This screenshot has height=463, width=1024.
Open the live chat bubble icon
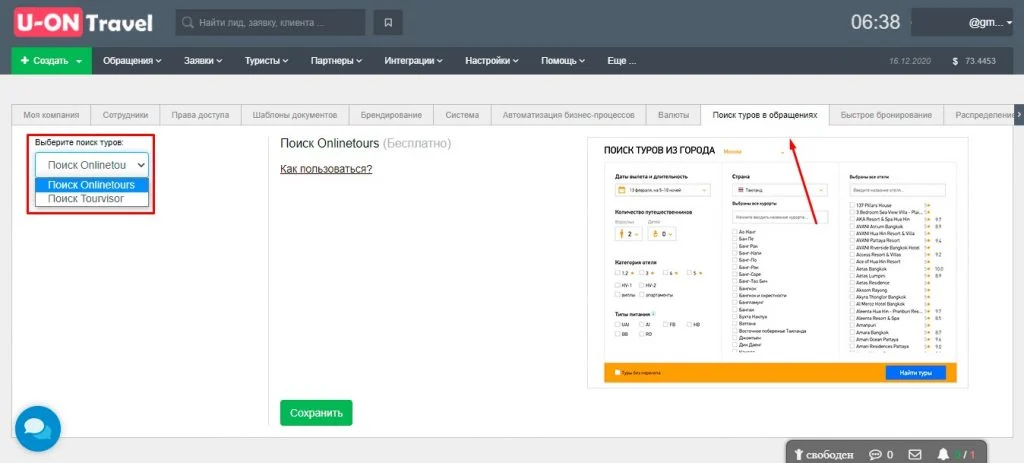click(x=37, y=428)
